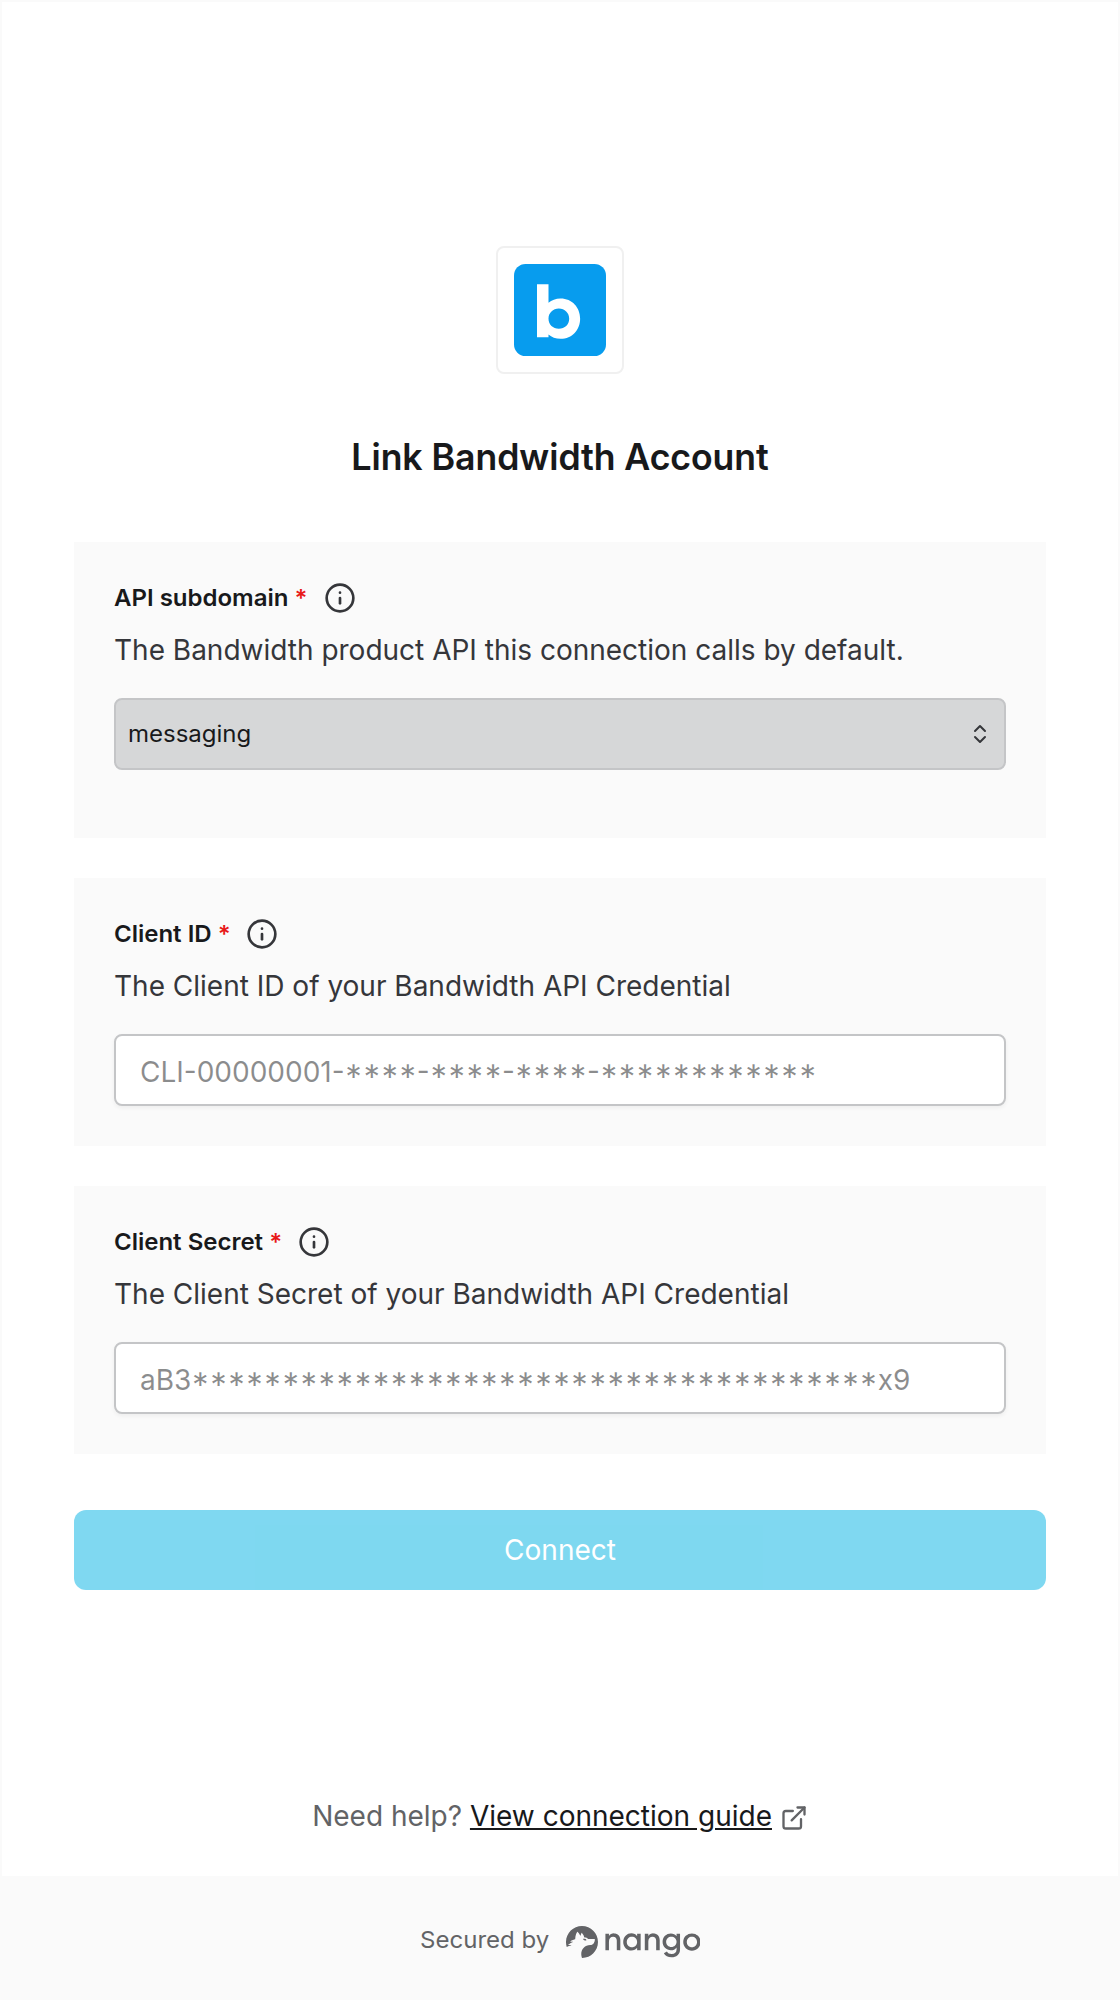The image size is (1120, 2000).
Task: Click the API subdomain label
Action: pos(201,598)
